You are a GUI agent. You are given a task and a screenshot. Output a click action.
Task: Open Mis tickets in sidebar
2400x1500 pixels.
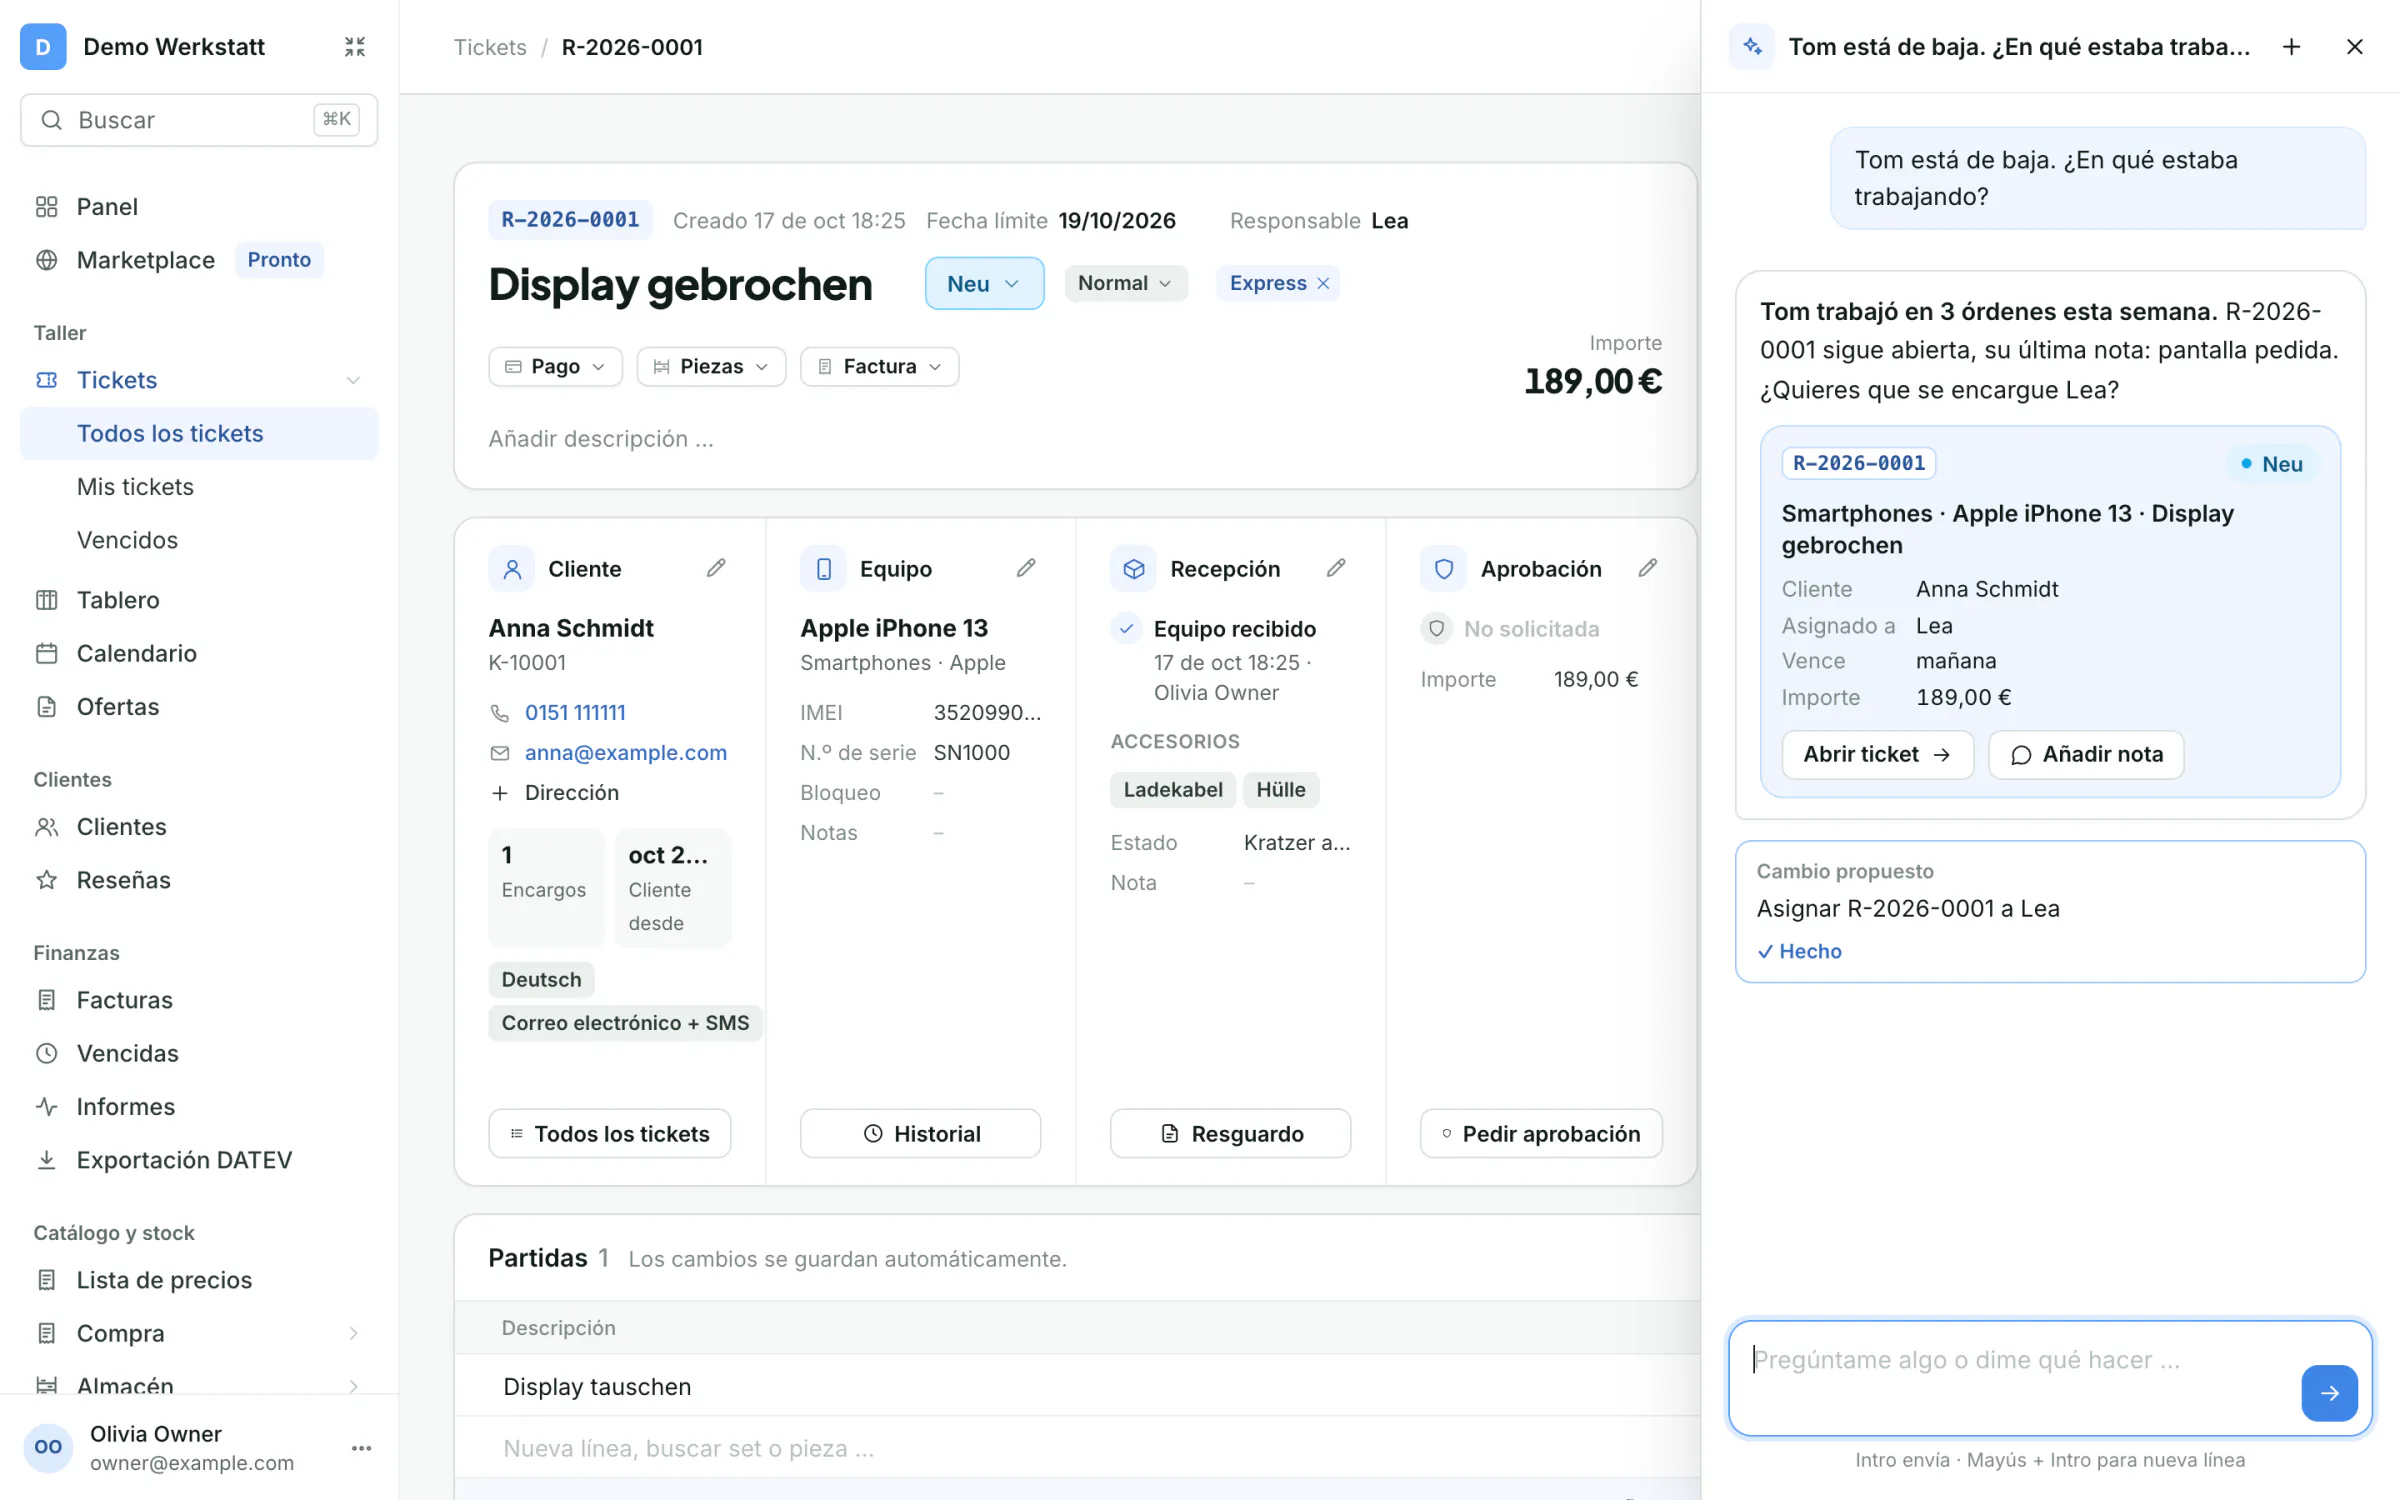point(135,487)
